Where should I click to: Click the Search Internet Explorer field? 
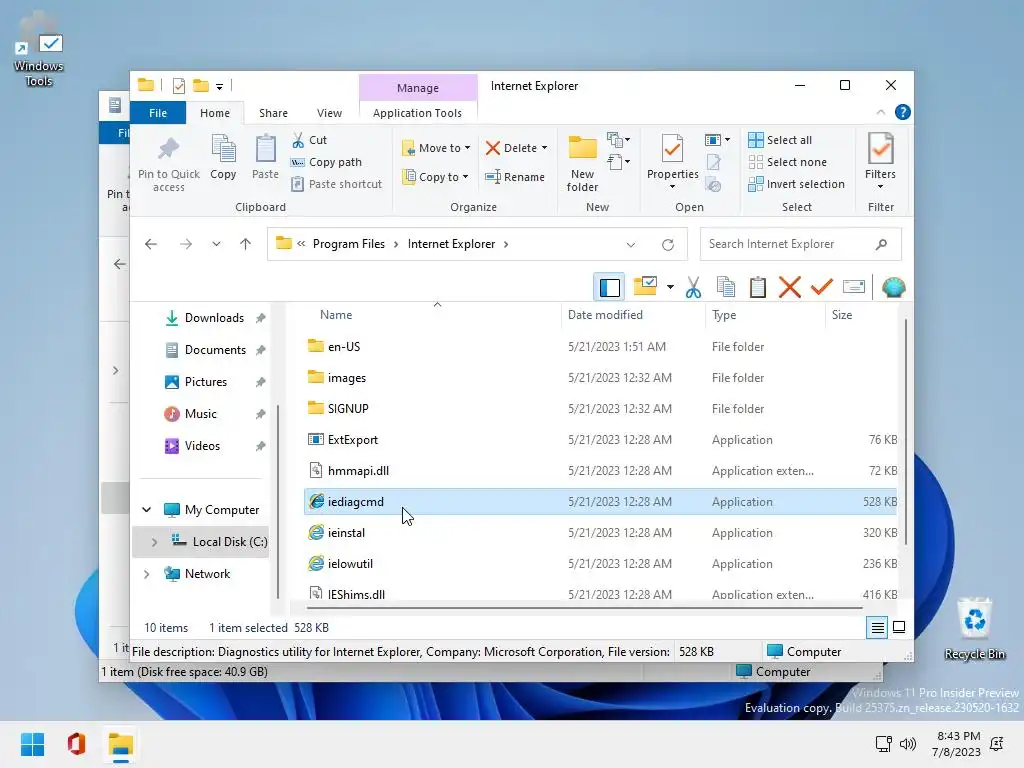(801, 244)
